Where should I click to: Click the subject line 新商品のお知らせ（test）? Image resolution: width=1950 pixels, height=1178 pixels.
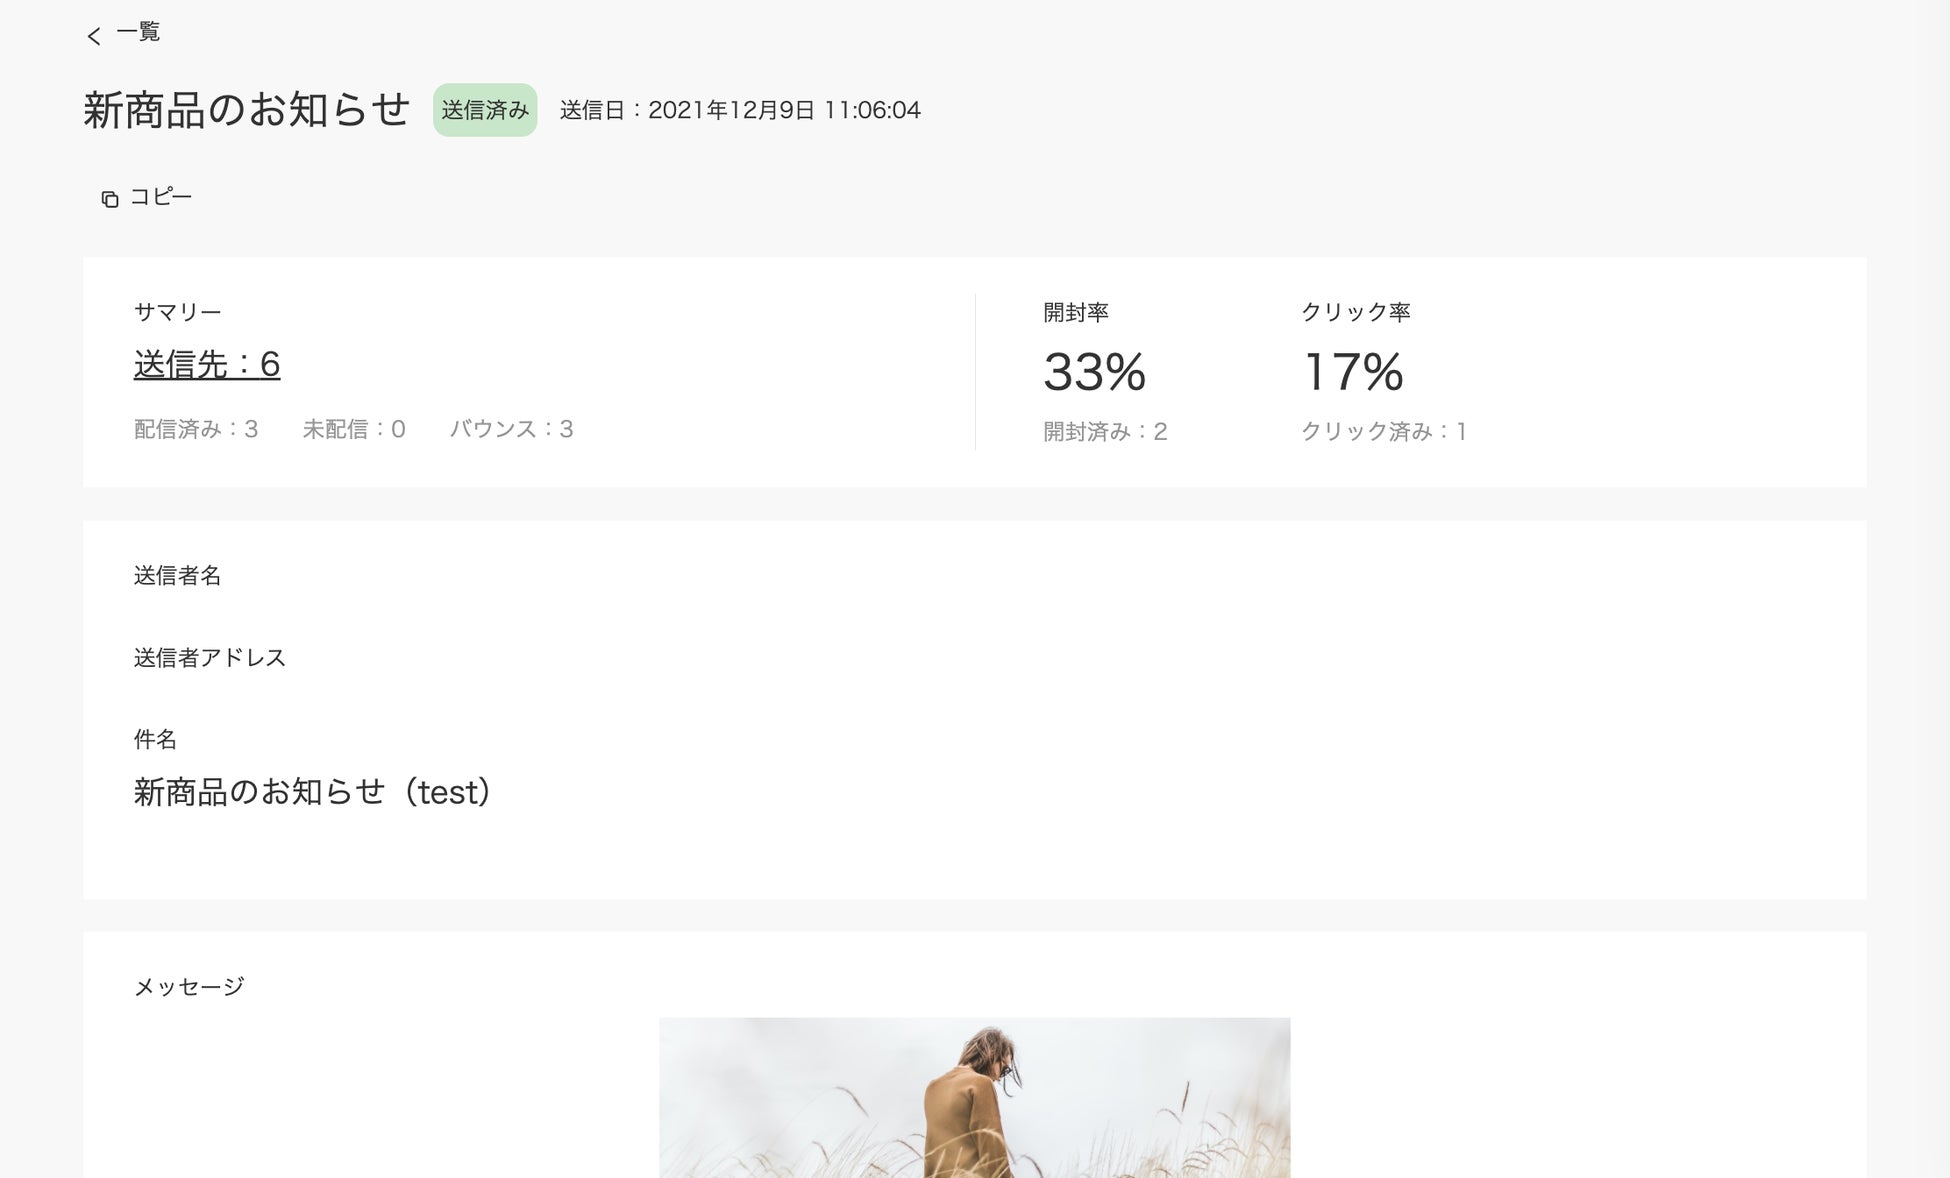pos(314,792)
